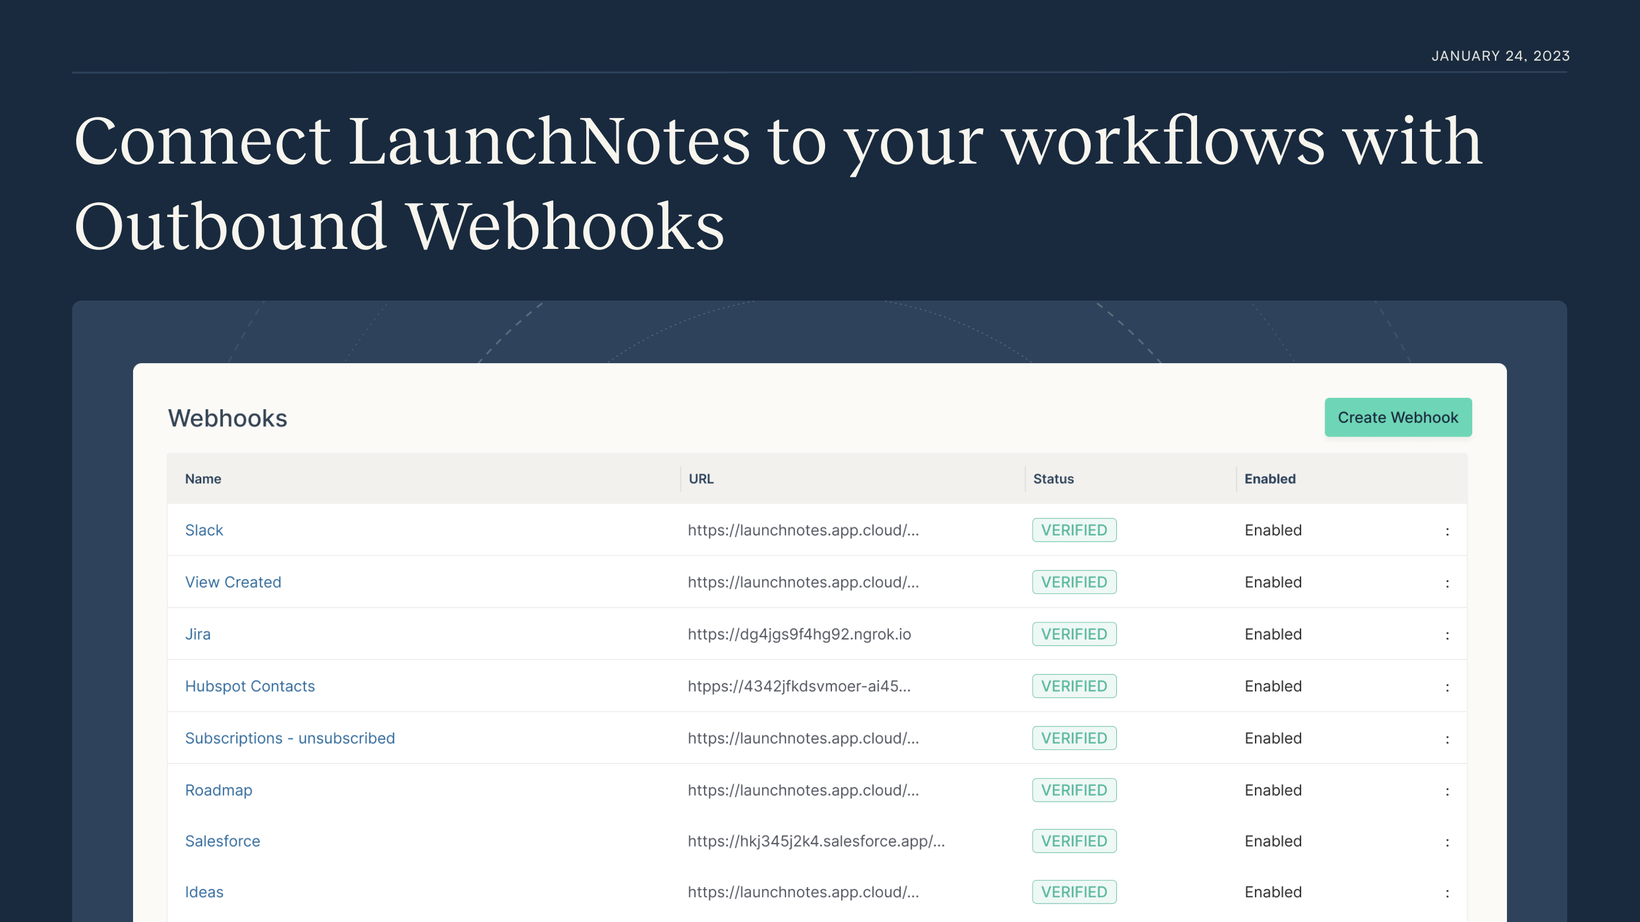Click the launchnotes URL in View Created row
The height and width of the screenshot is (922, 1640).
tap(803, 582)
